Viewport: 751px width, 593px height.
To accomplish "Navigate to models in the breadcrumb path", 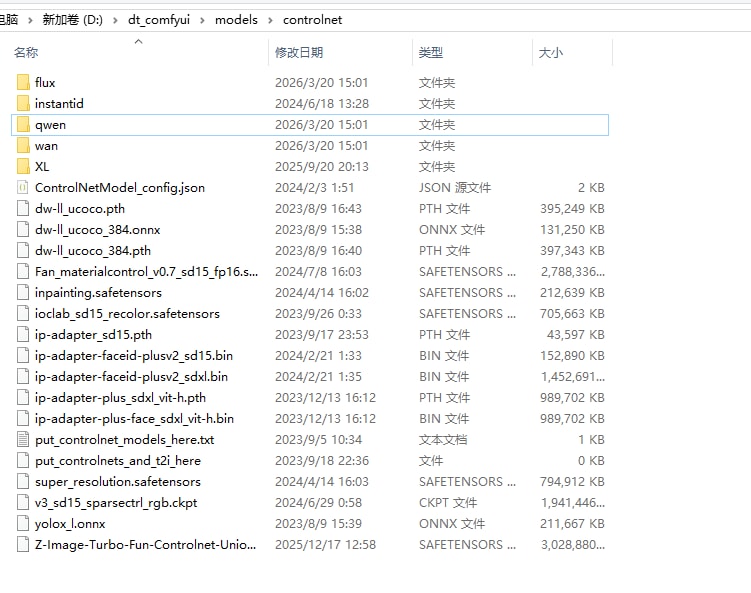I will 236,20.
